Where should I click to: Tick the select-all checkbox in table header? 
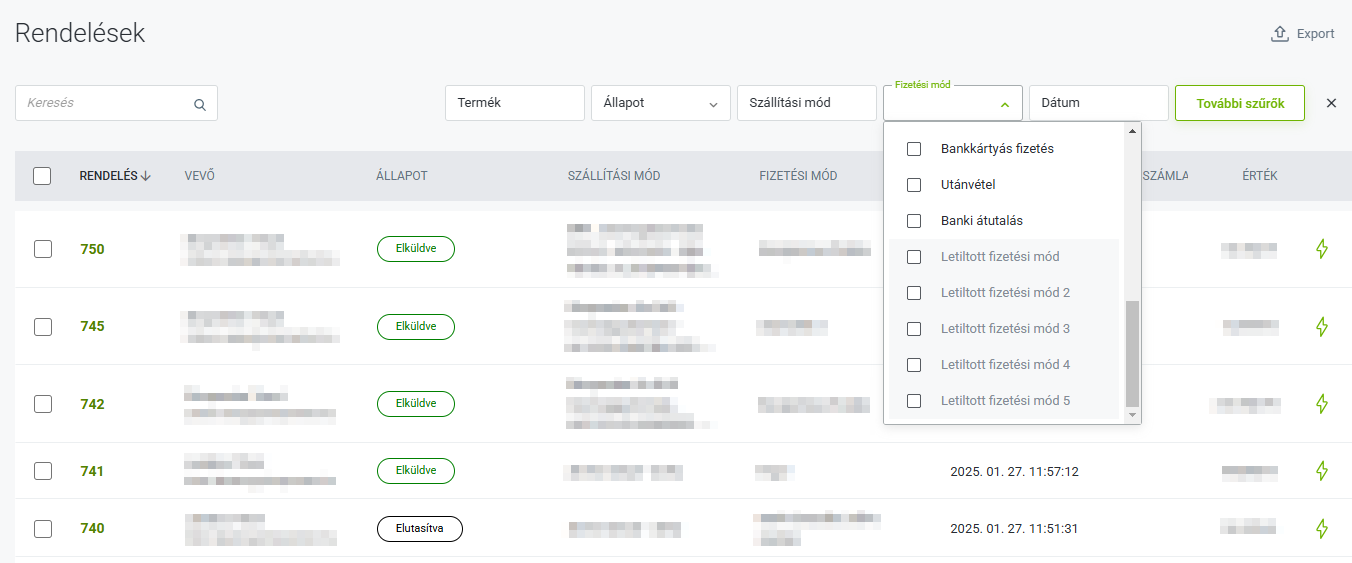(42, 176)
